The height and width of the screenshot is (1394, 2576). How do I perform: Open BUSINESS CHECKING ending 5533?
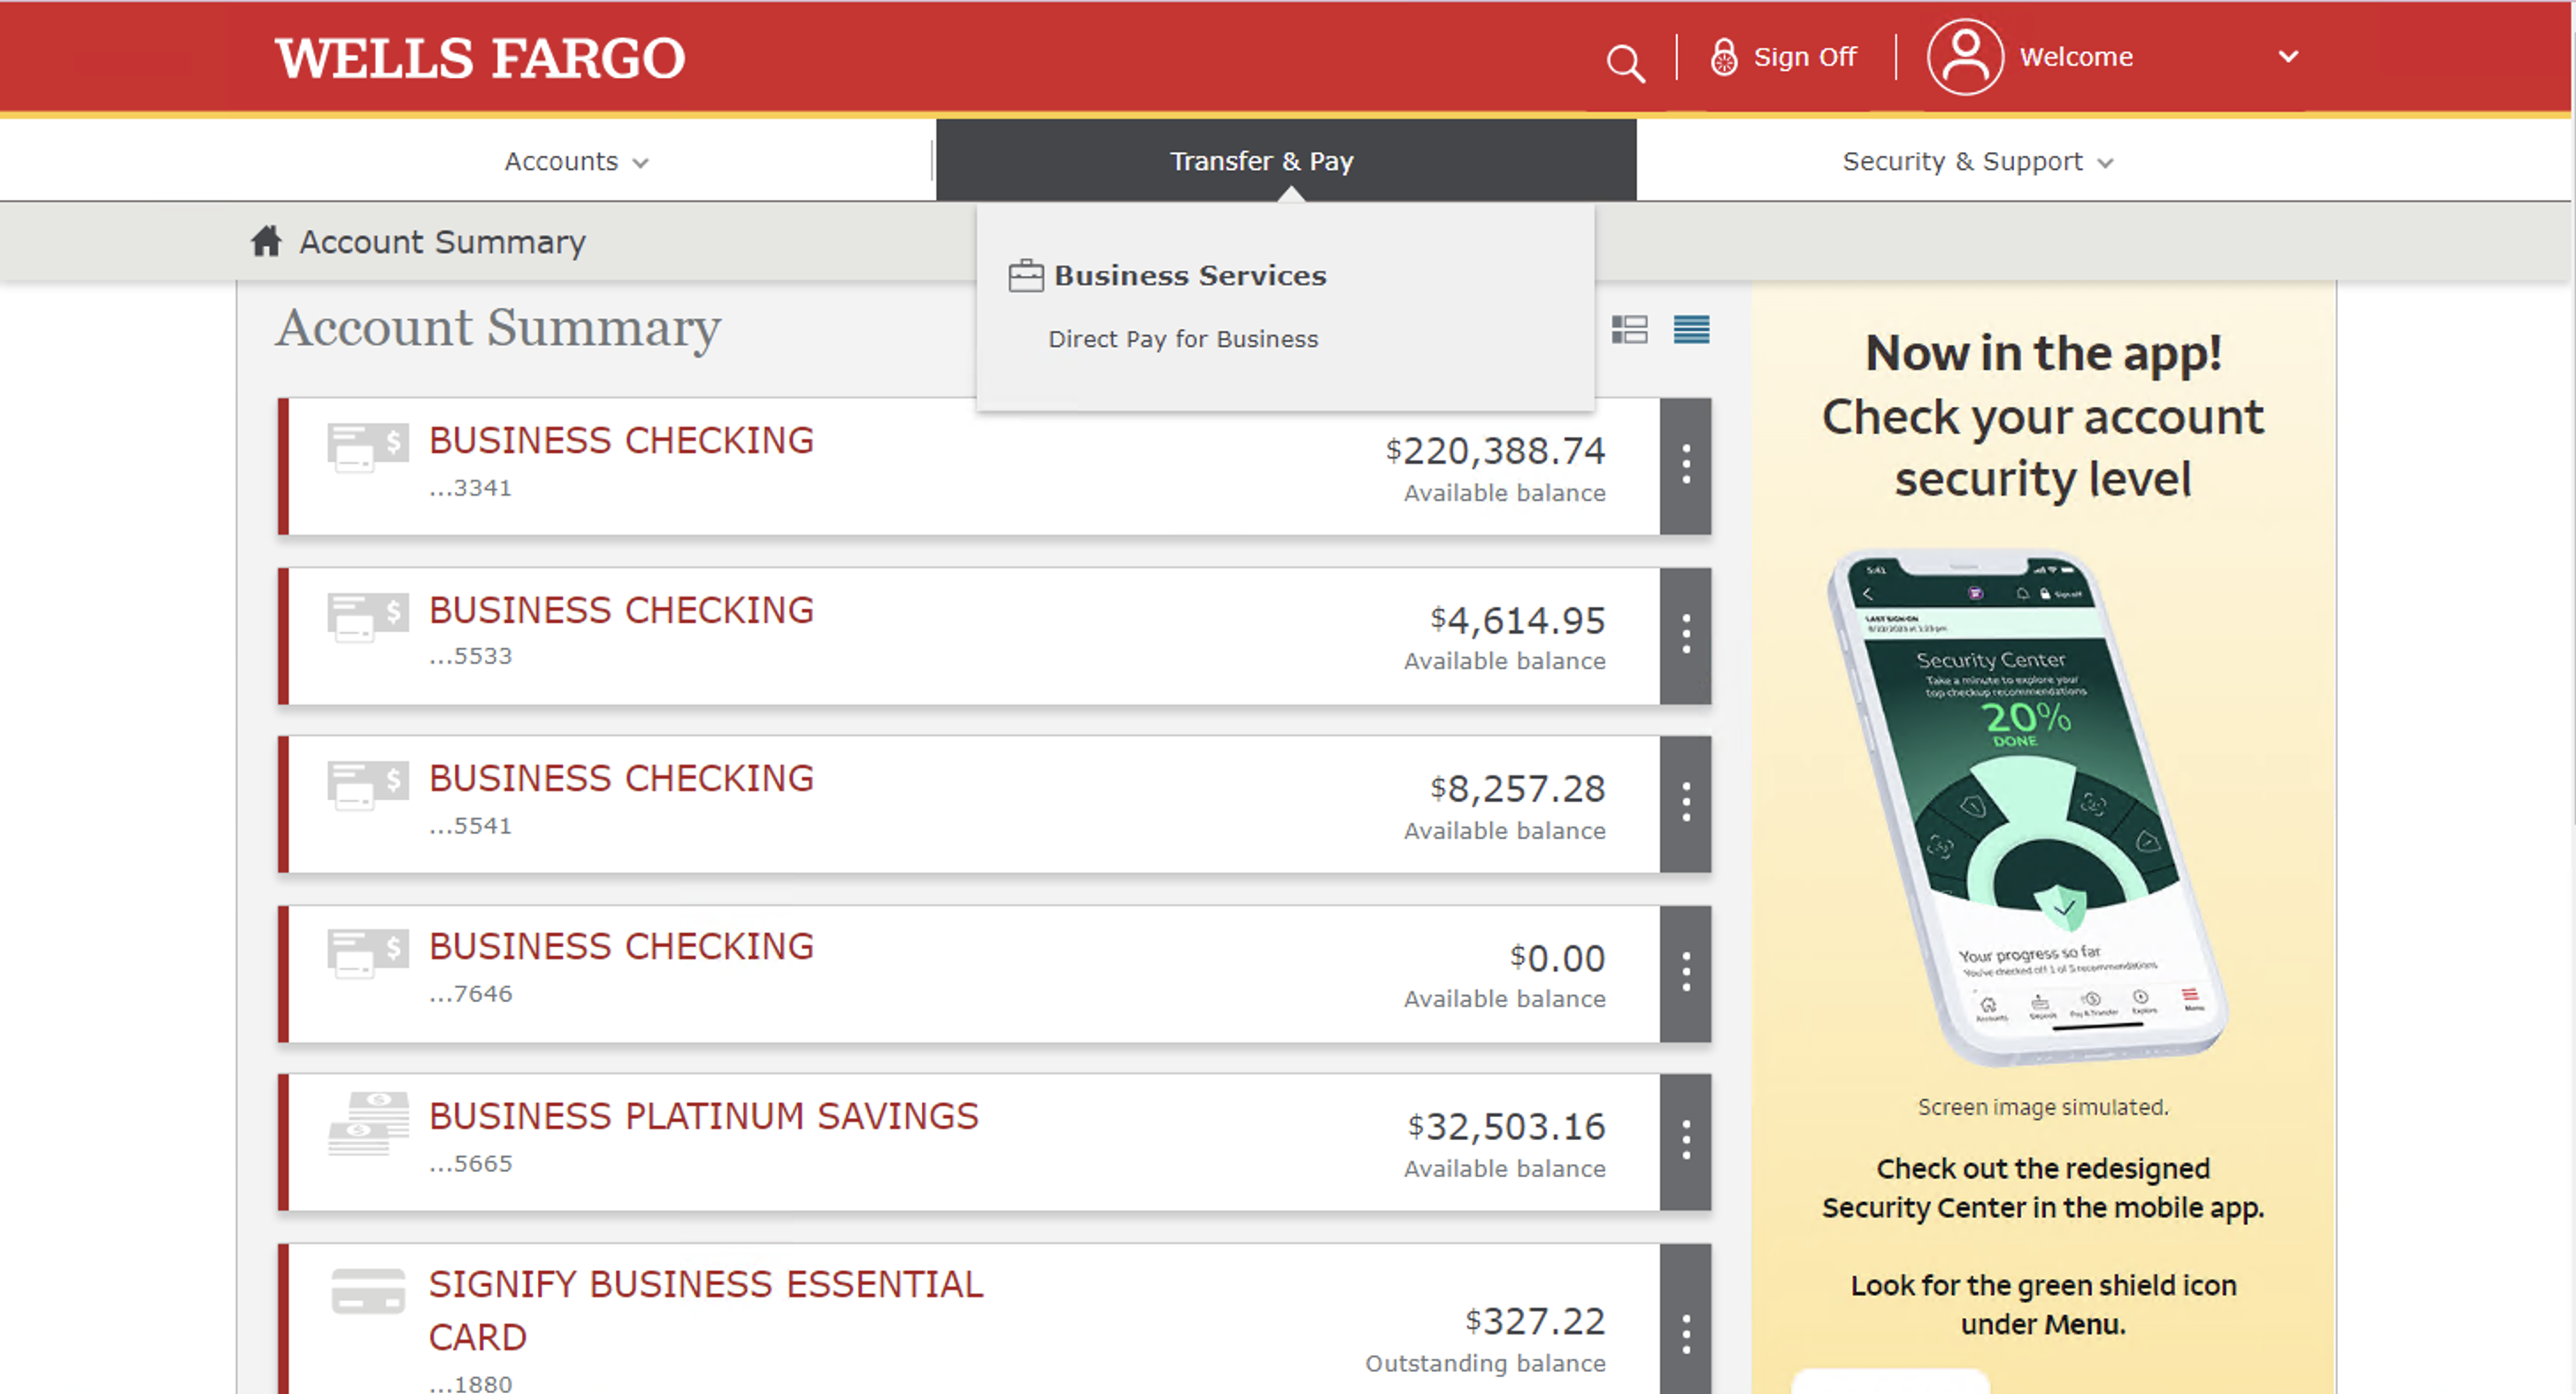tap(621, 610)
